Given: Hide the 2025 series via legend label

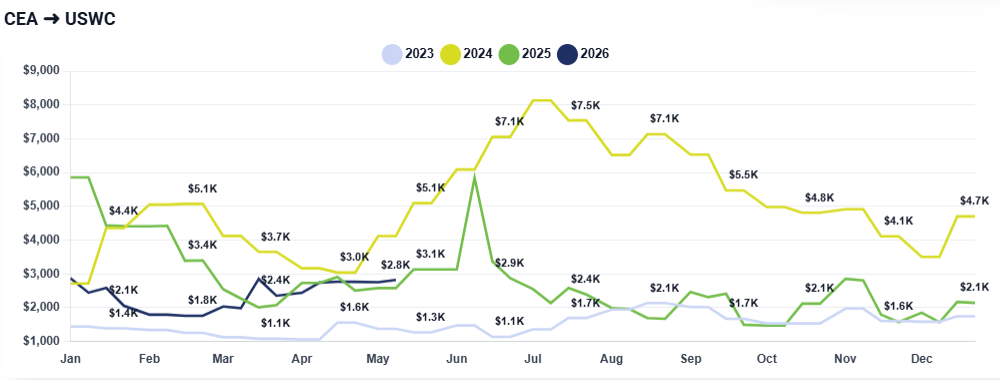Looking at the screenshot, I should point(536,54).
